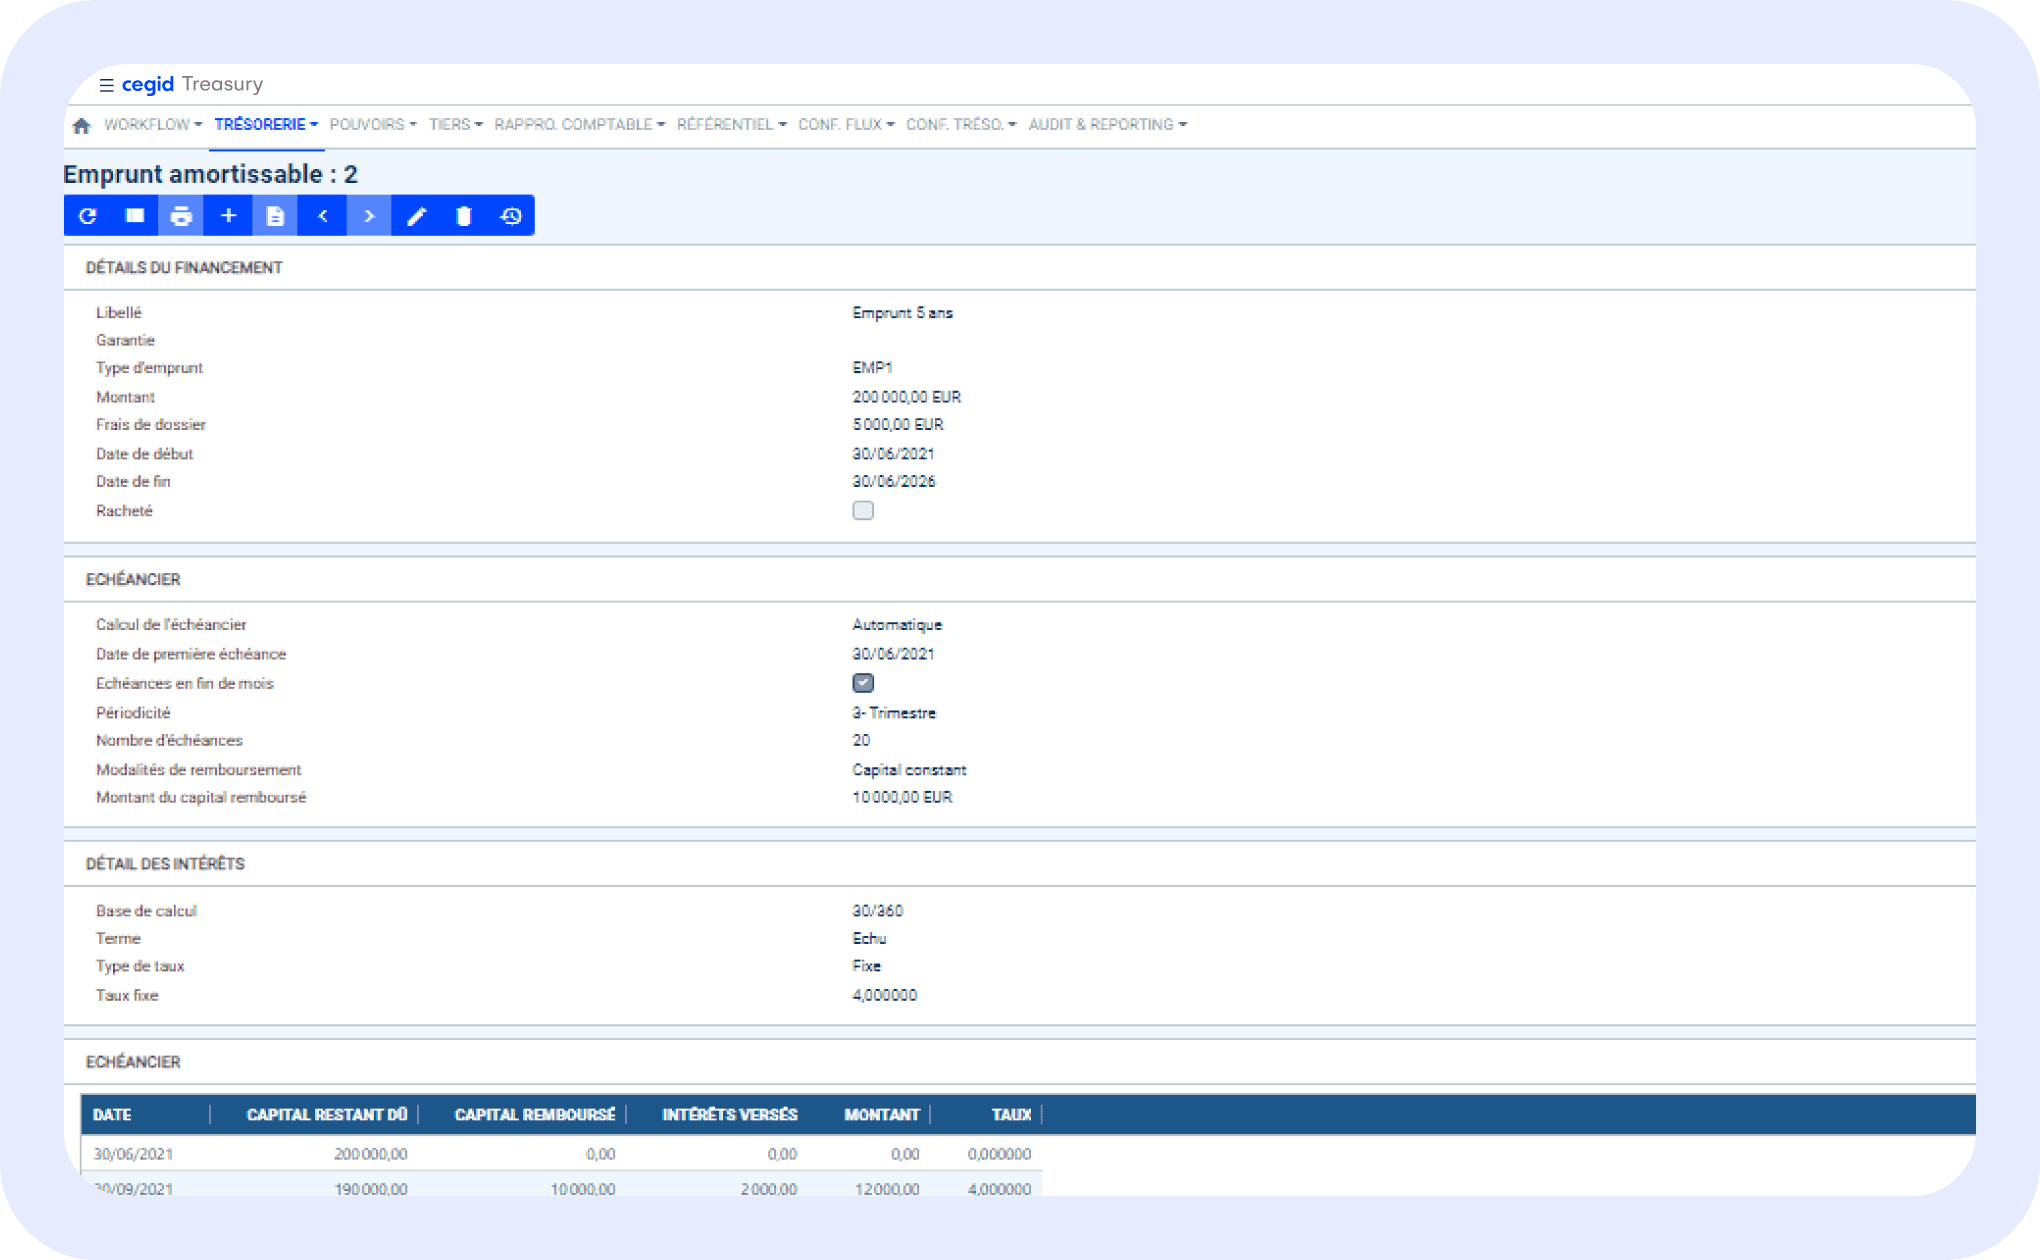Open the history clock icon
2040x1260 pixels.
(x=511, y=216)
